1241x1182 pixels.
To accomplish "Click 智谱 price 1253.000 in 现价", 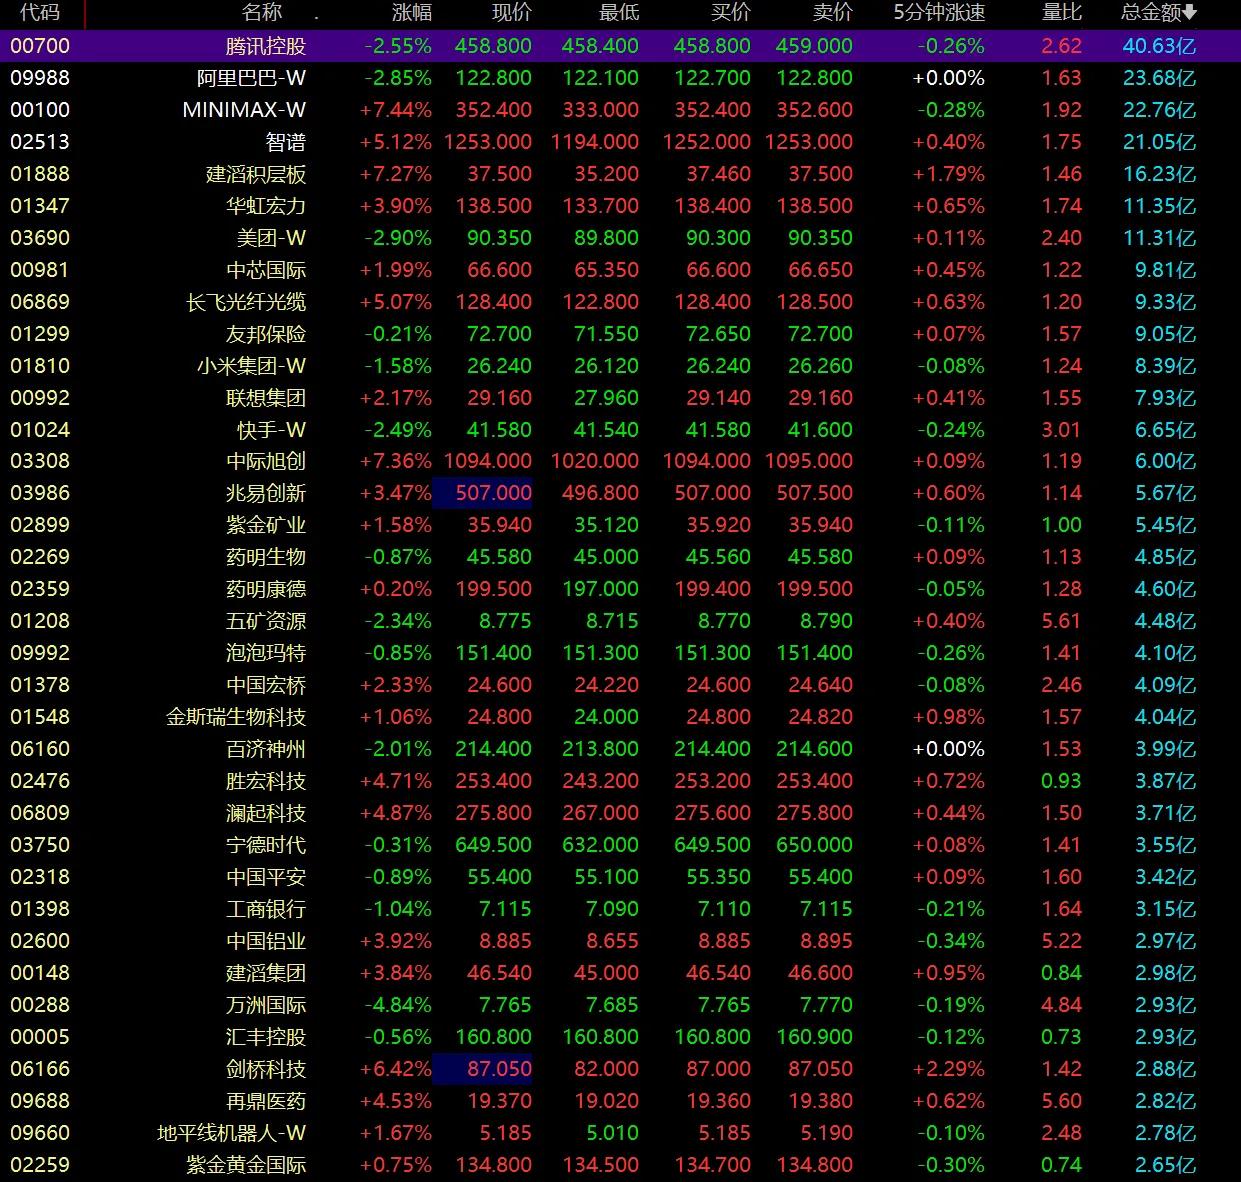I will pos(488,142).
